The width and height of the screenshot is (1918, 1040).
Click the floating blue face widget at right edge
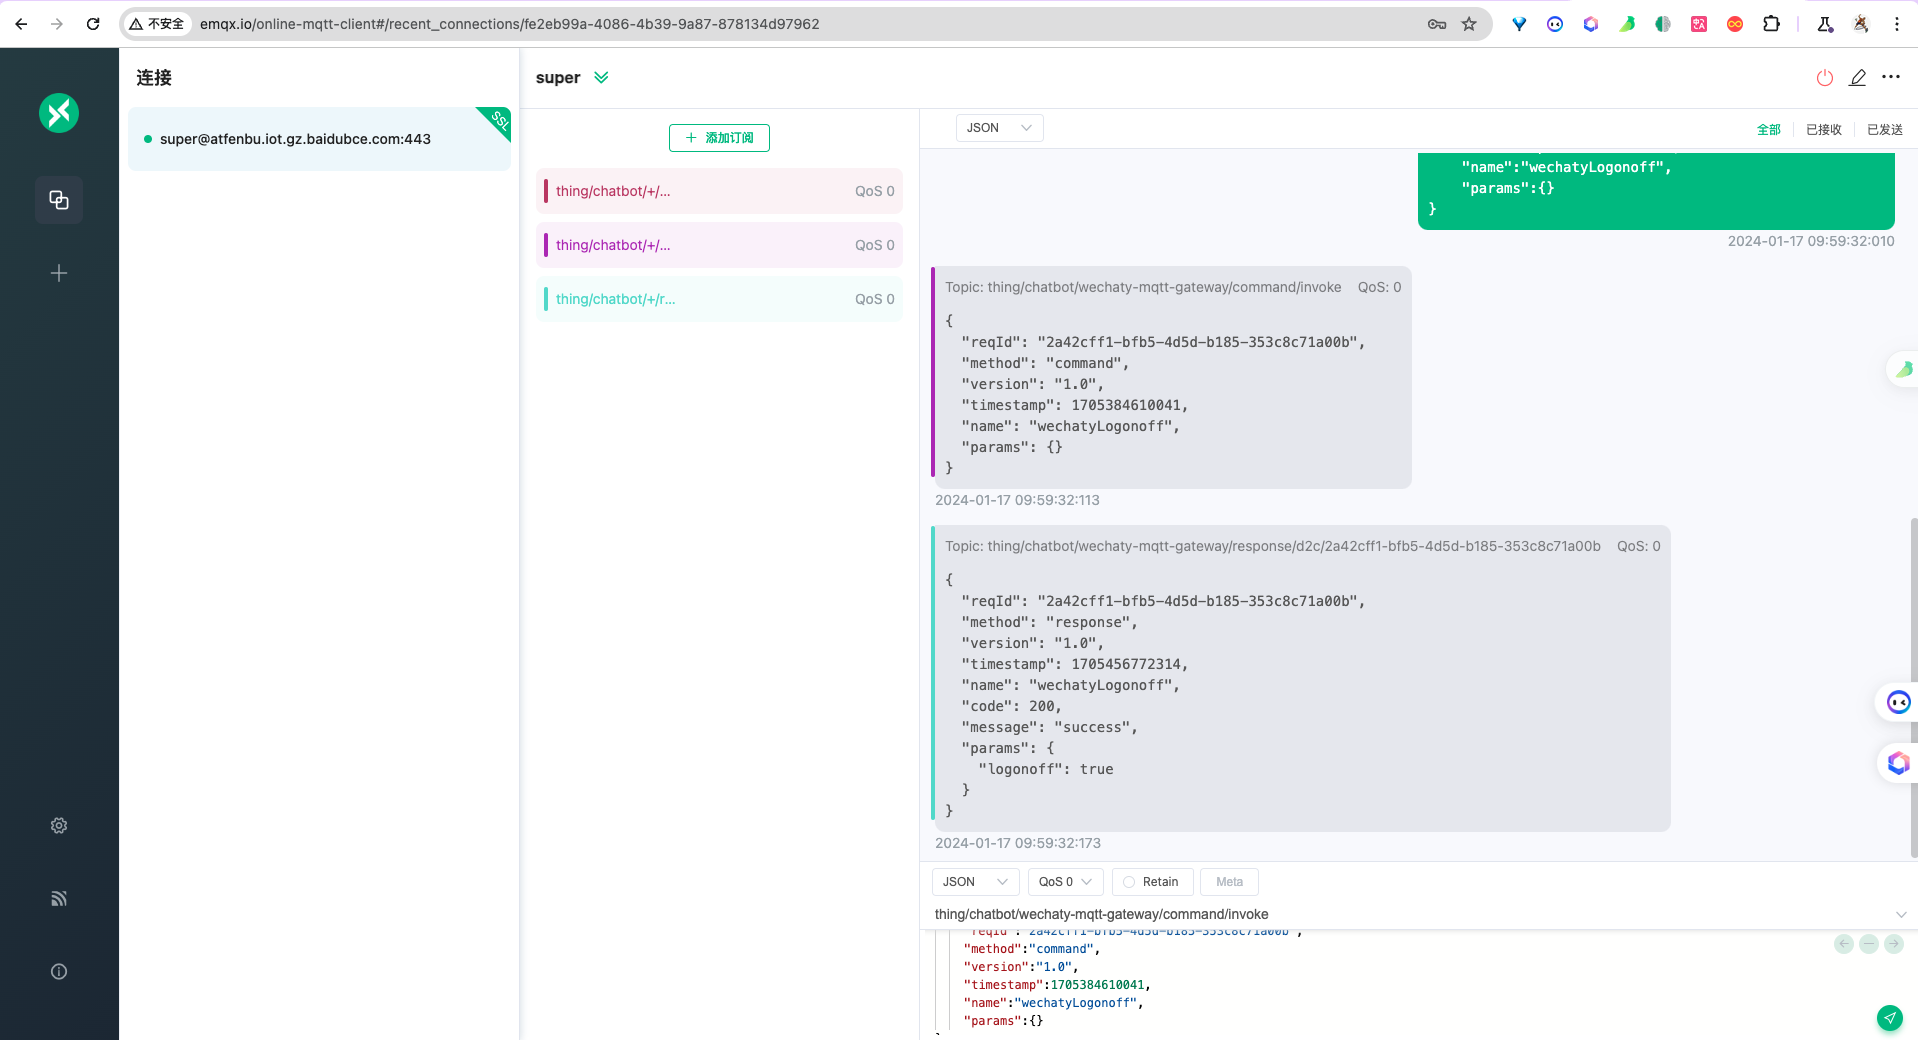[x=1898, y=702]
